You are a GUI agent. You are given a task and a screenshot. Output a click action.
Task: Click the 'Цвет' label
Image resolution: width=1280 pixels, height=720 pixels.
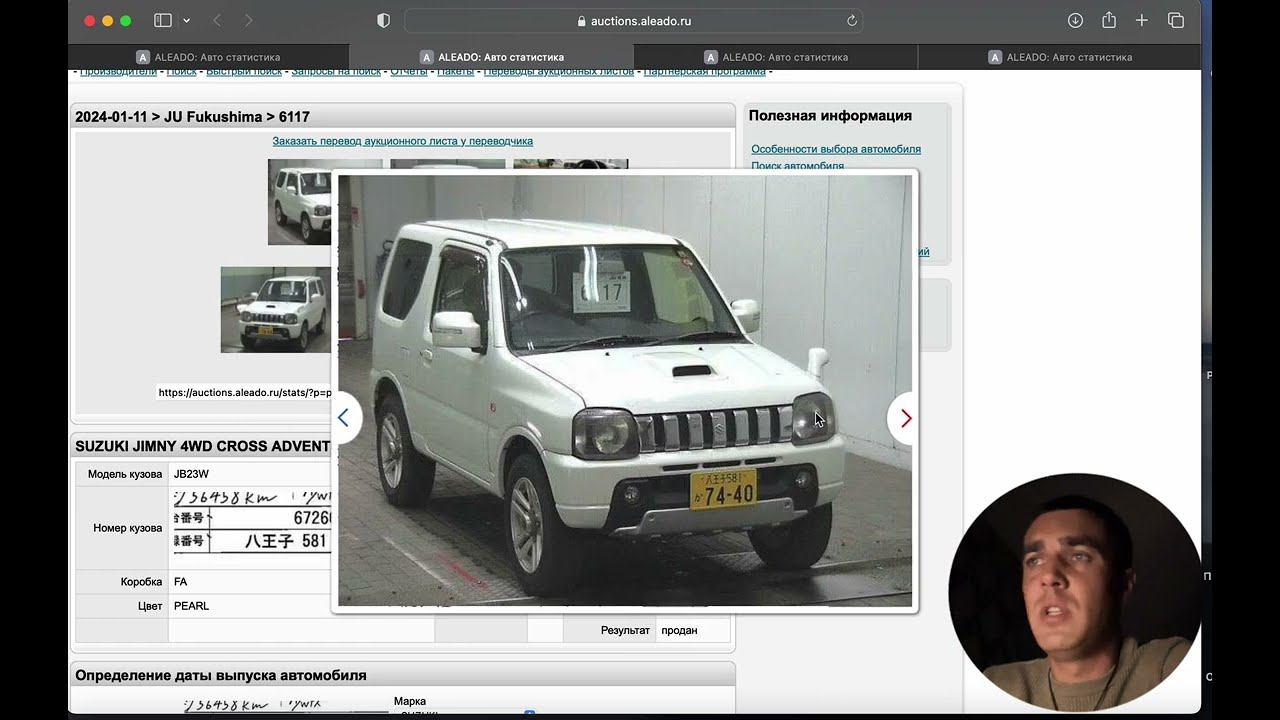[x=150, y=606]
